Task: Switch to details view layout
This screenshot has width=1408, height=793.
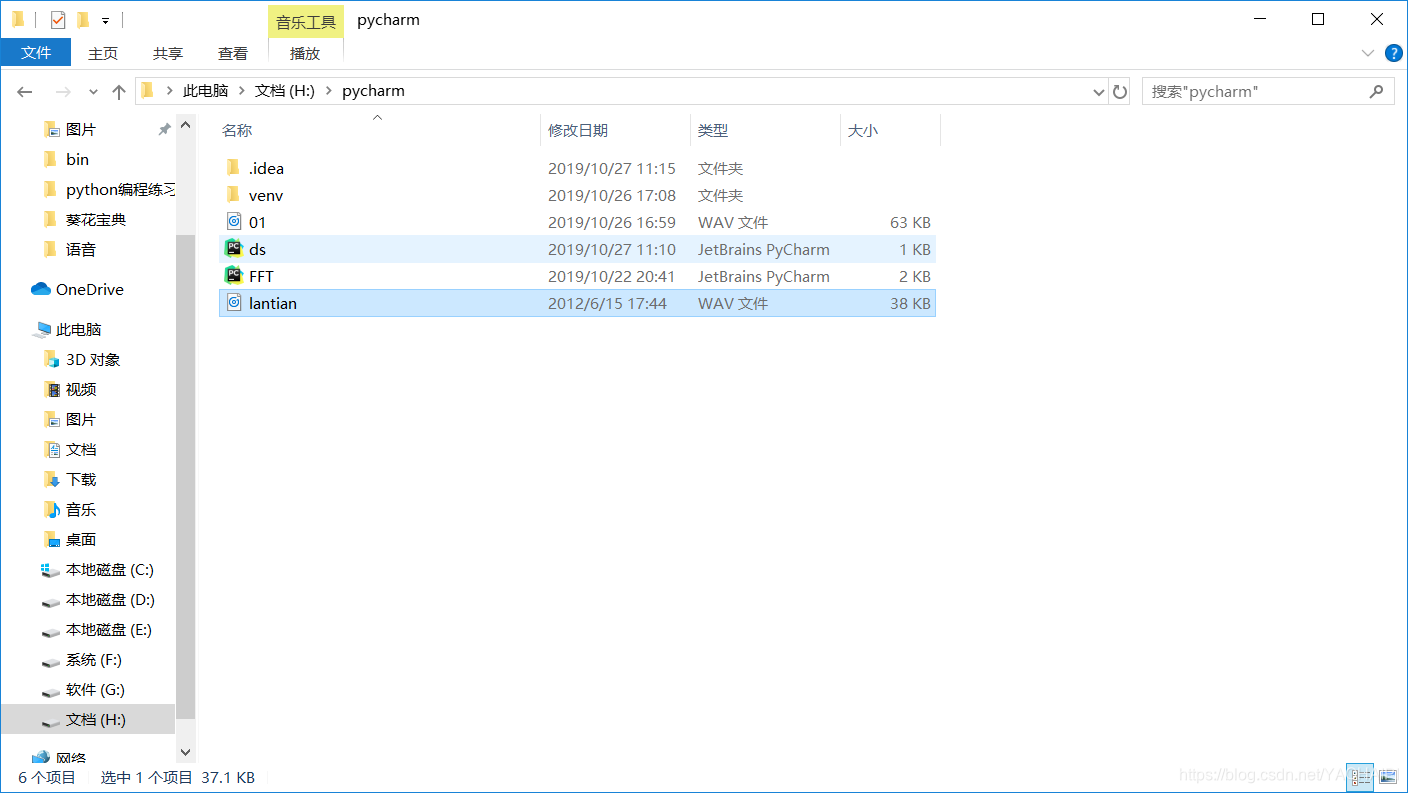Action: click(x=1361, y=776)
